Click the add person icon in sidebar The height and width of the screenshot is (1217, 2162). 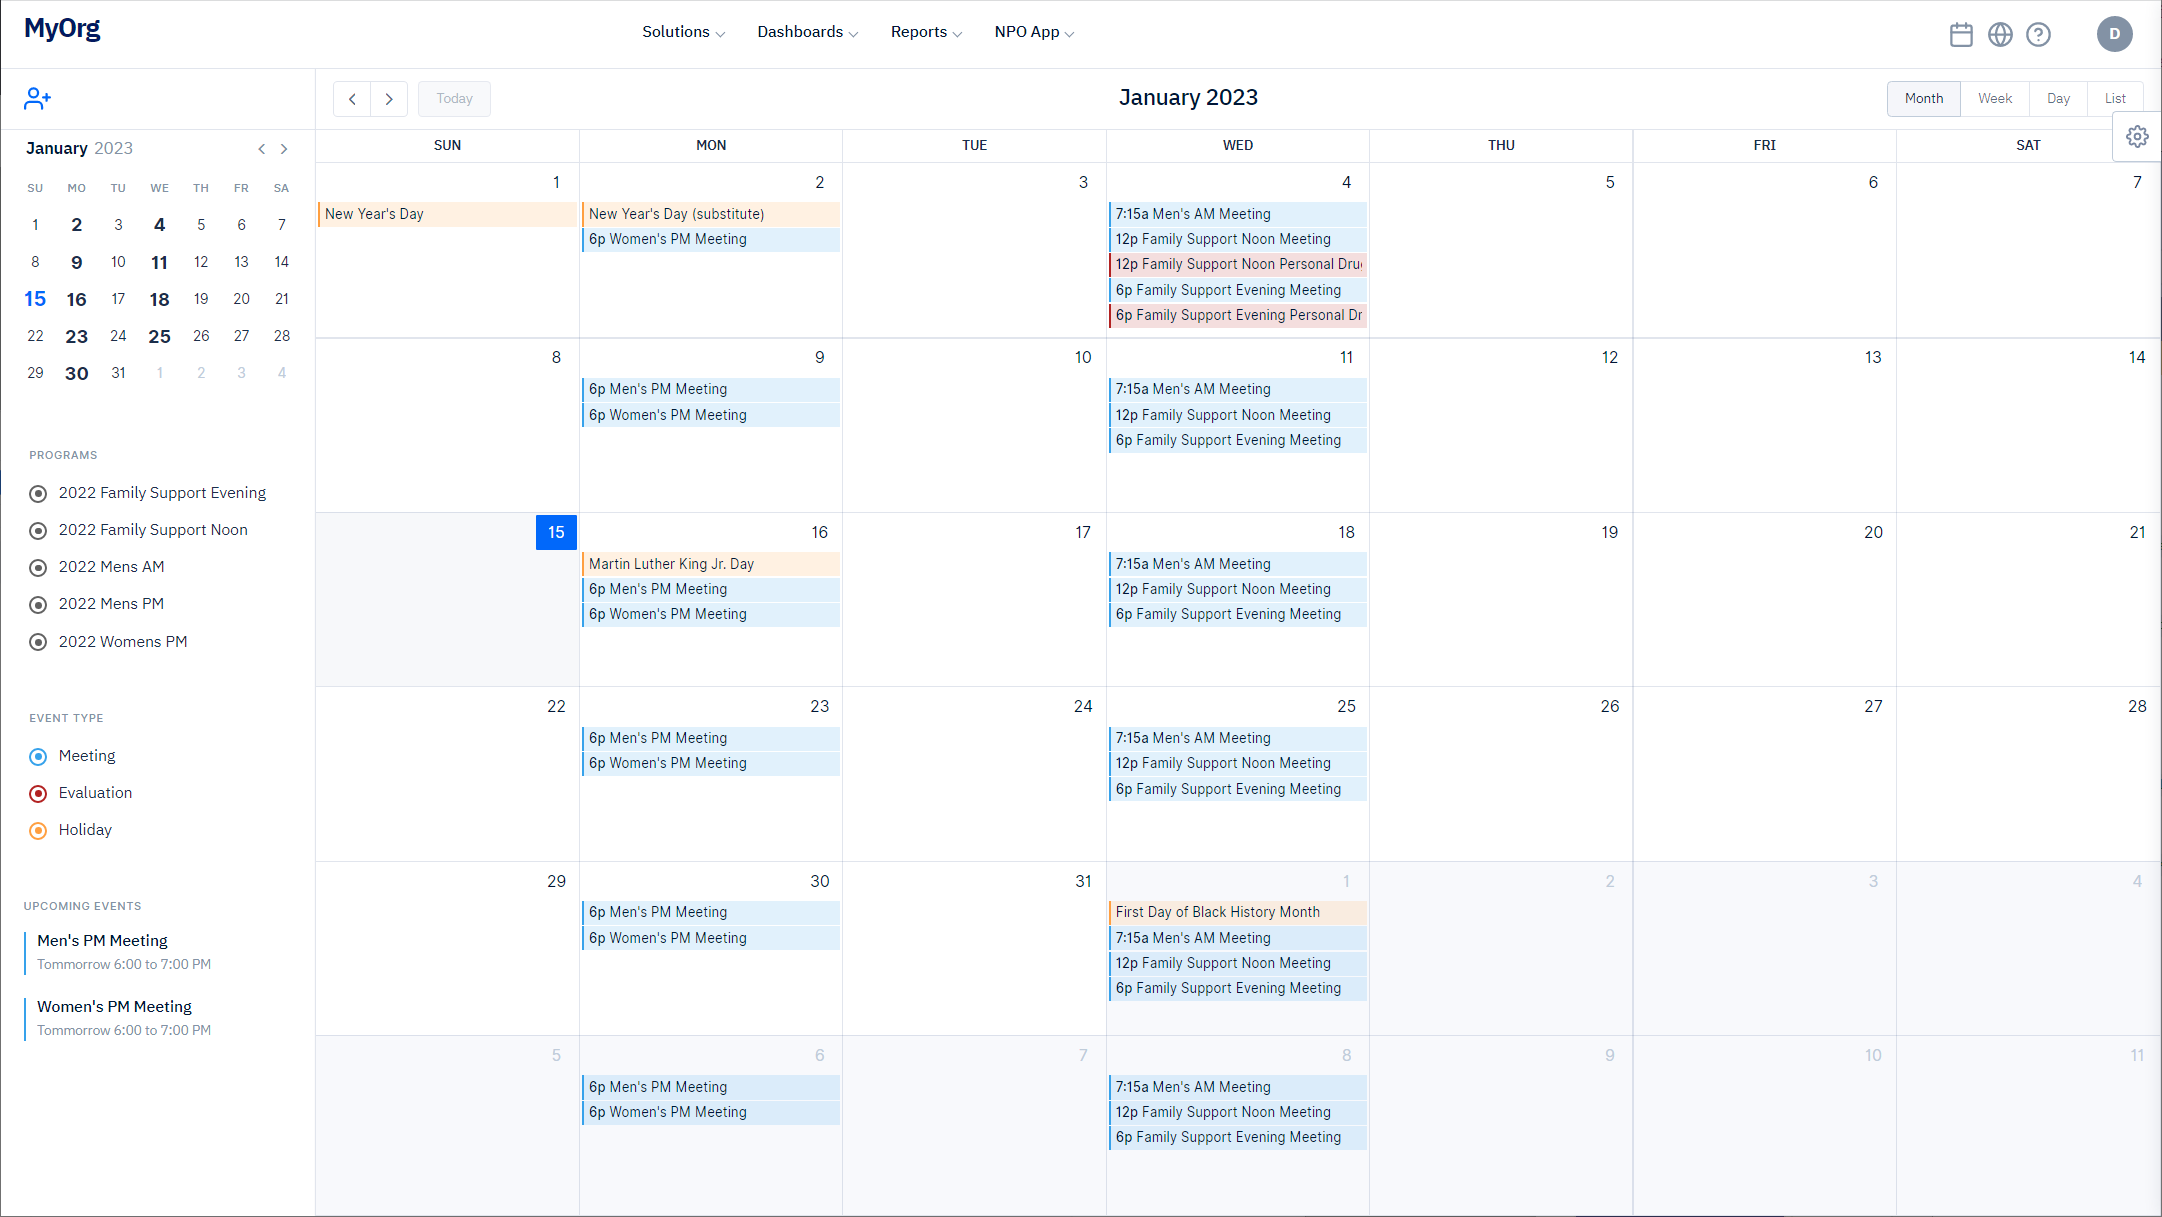point(37,98)
